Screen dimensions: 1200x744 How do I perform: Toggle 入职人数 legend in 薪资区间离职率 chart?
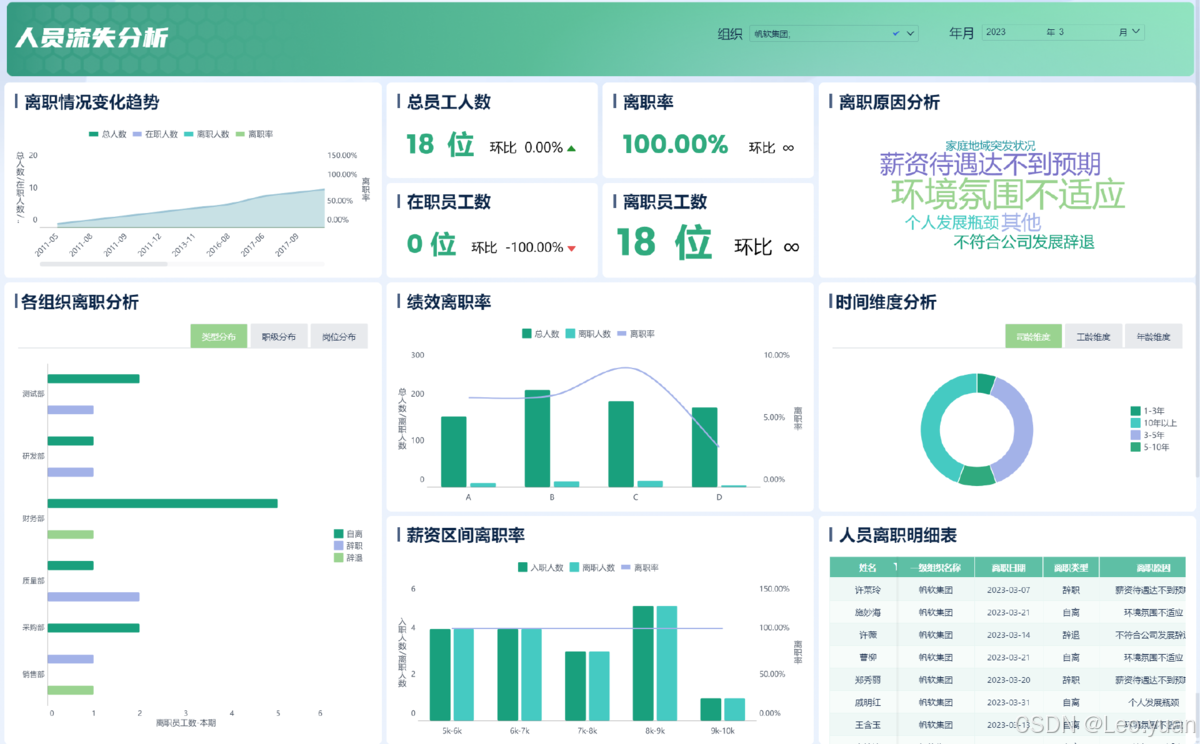[x=540, y=567]
